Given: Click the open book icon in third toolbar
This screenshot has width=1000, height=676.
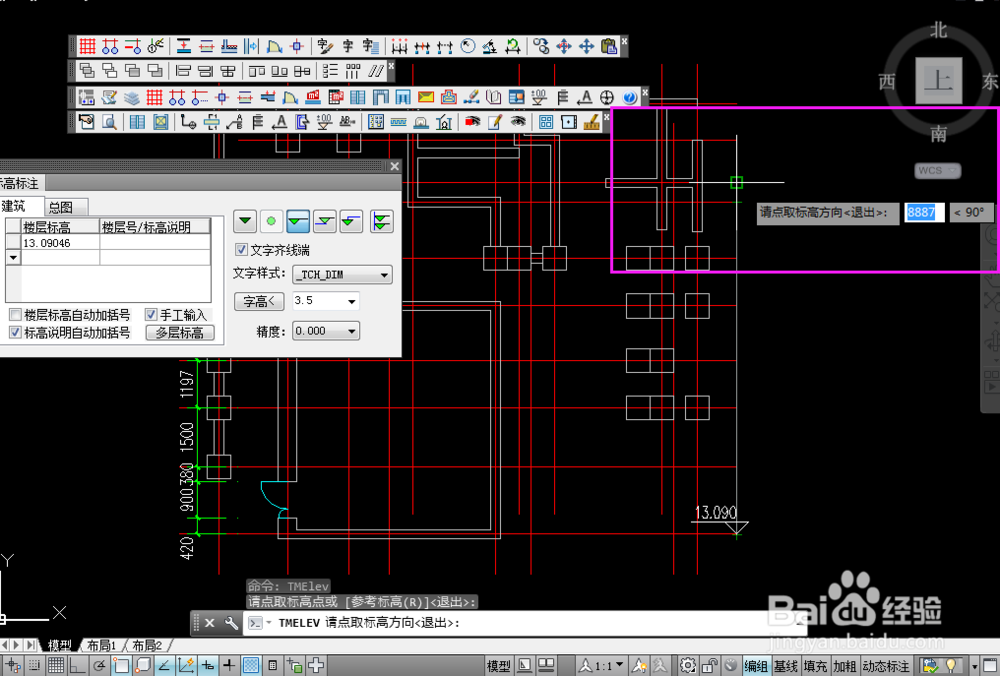Looking at the screenshot, I should 494,98.
